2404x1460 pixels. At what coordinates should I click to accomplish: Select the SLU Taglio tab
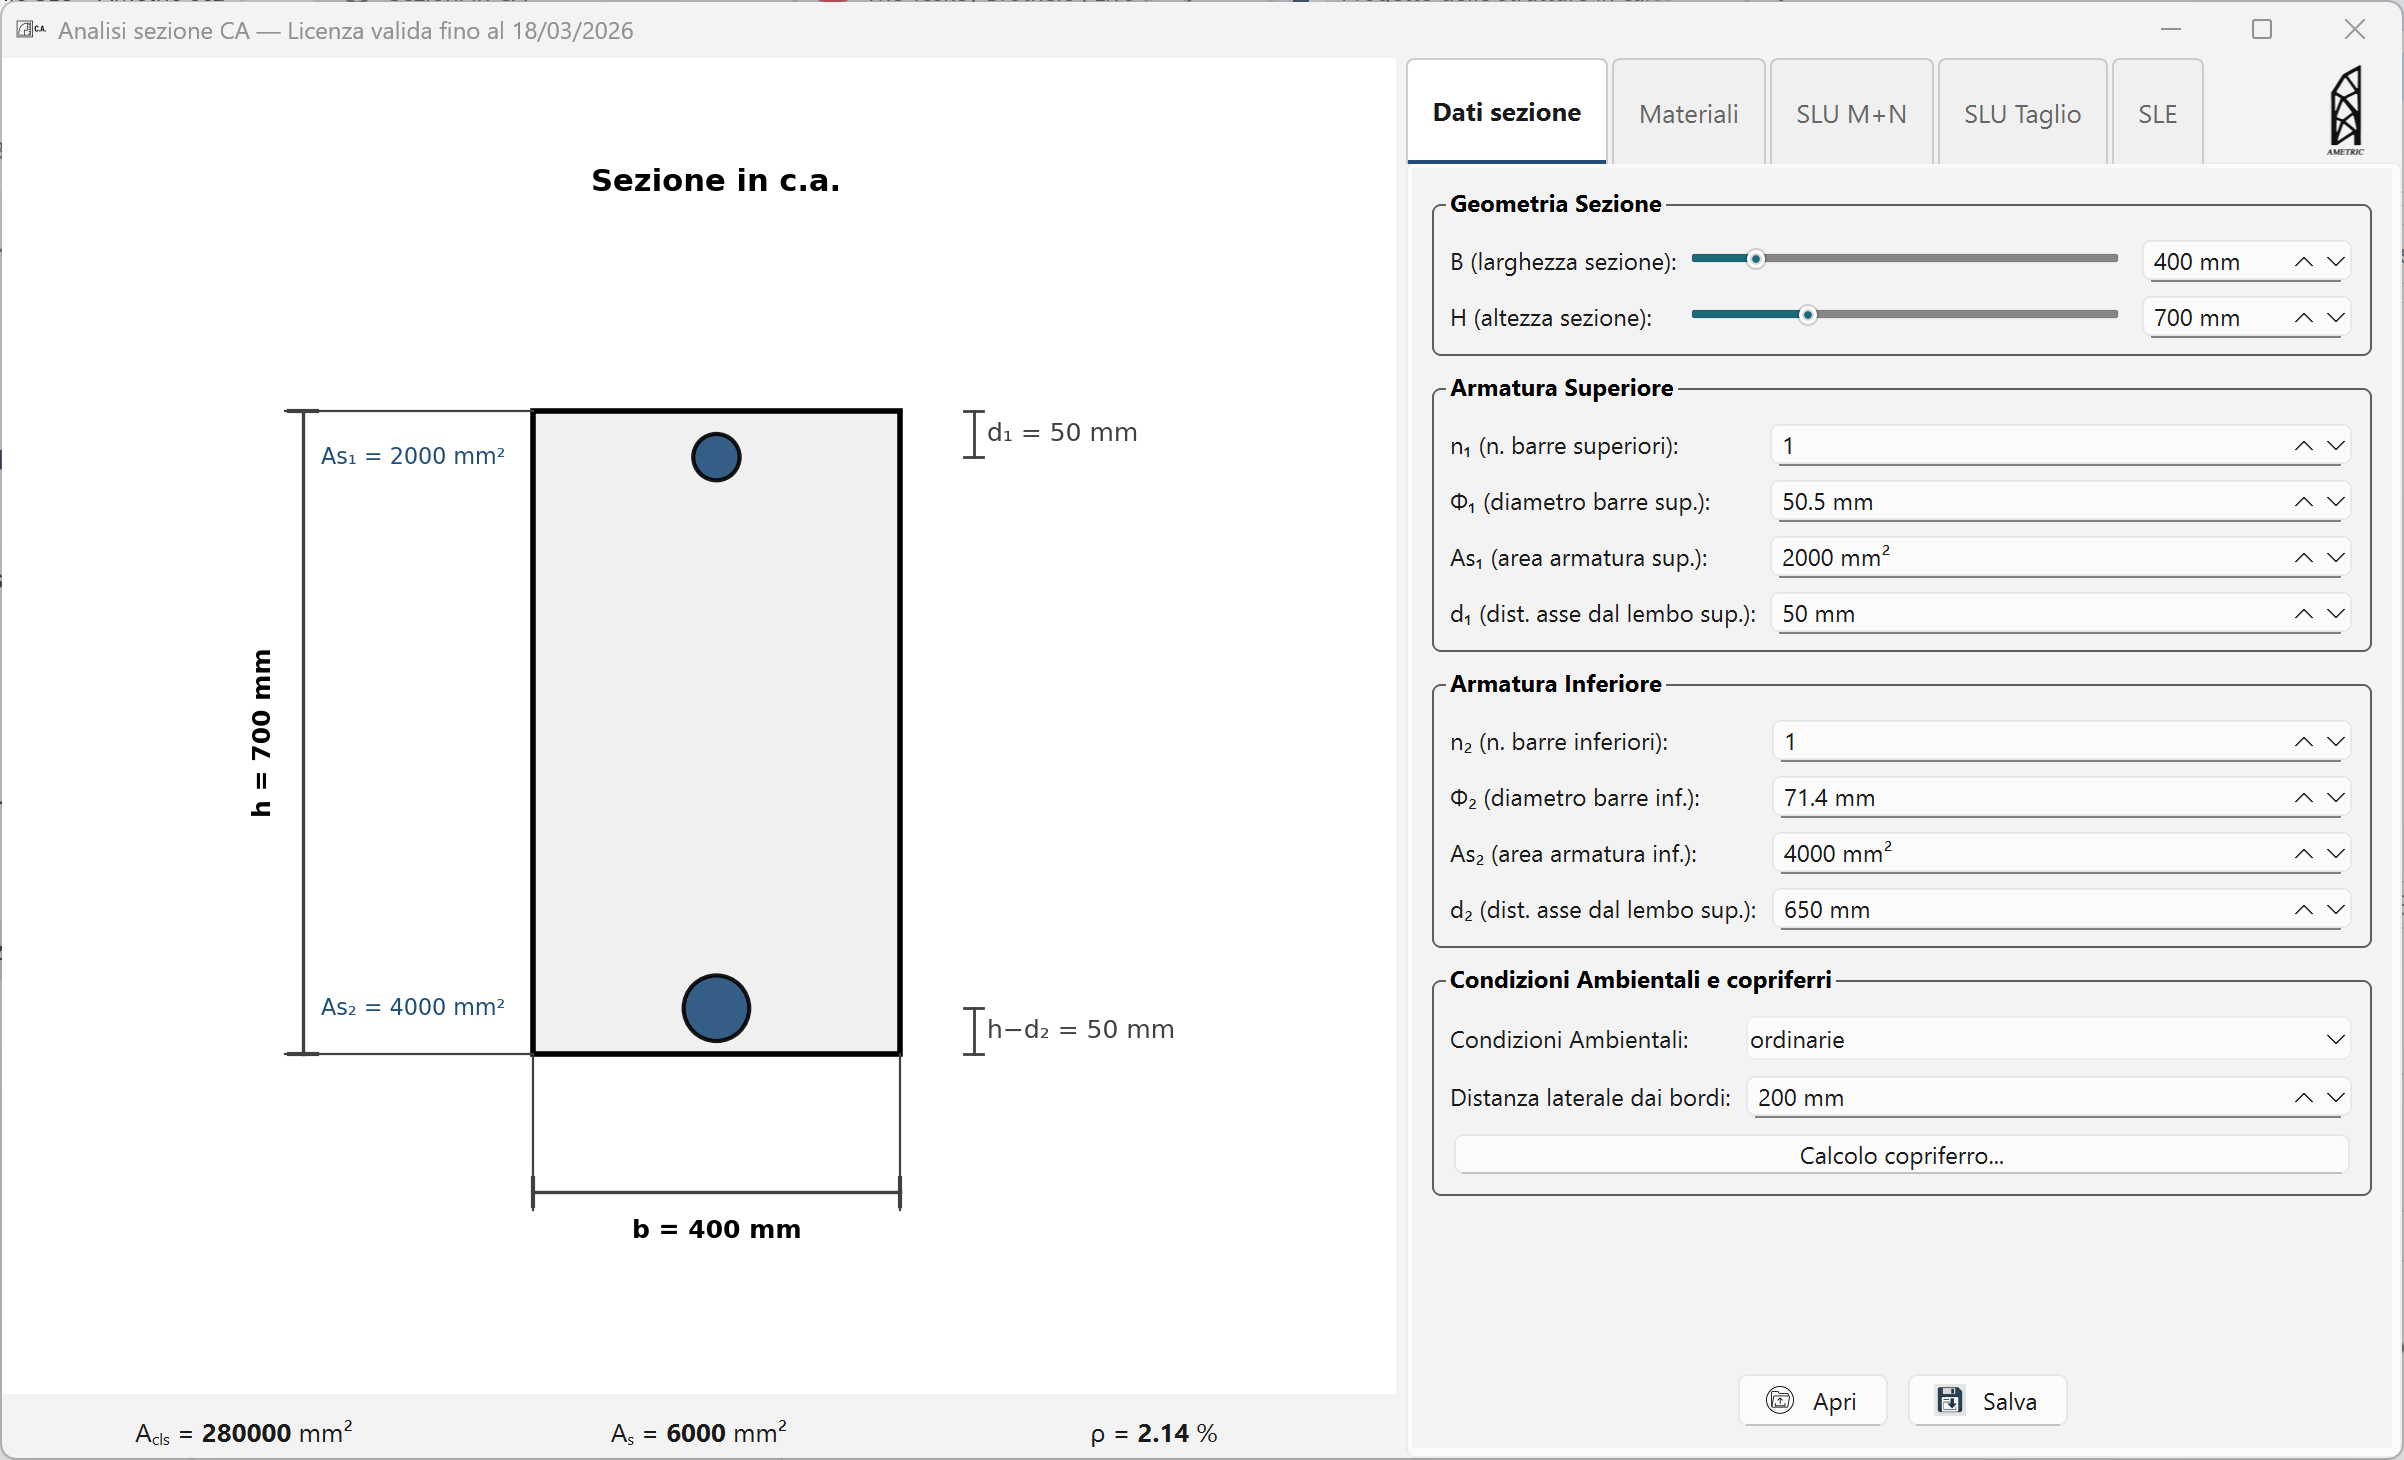tap(2021, 114)
